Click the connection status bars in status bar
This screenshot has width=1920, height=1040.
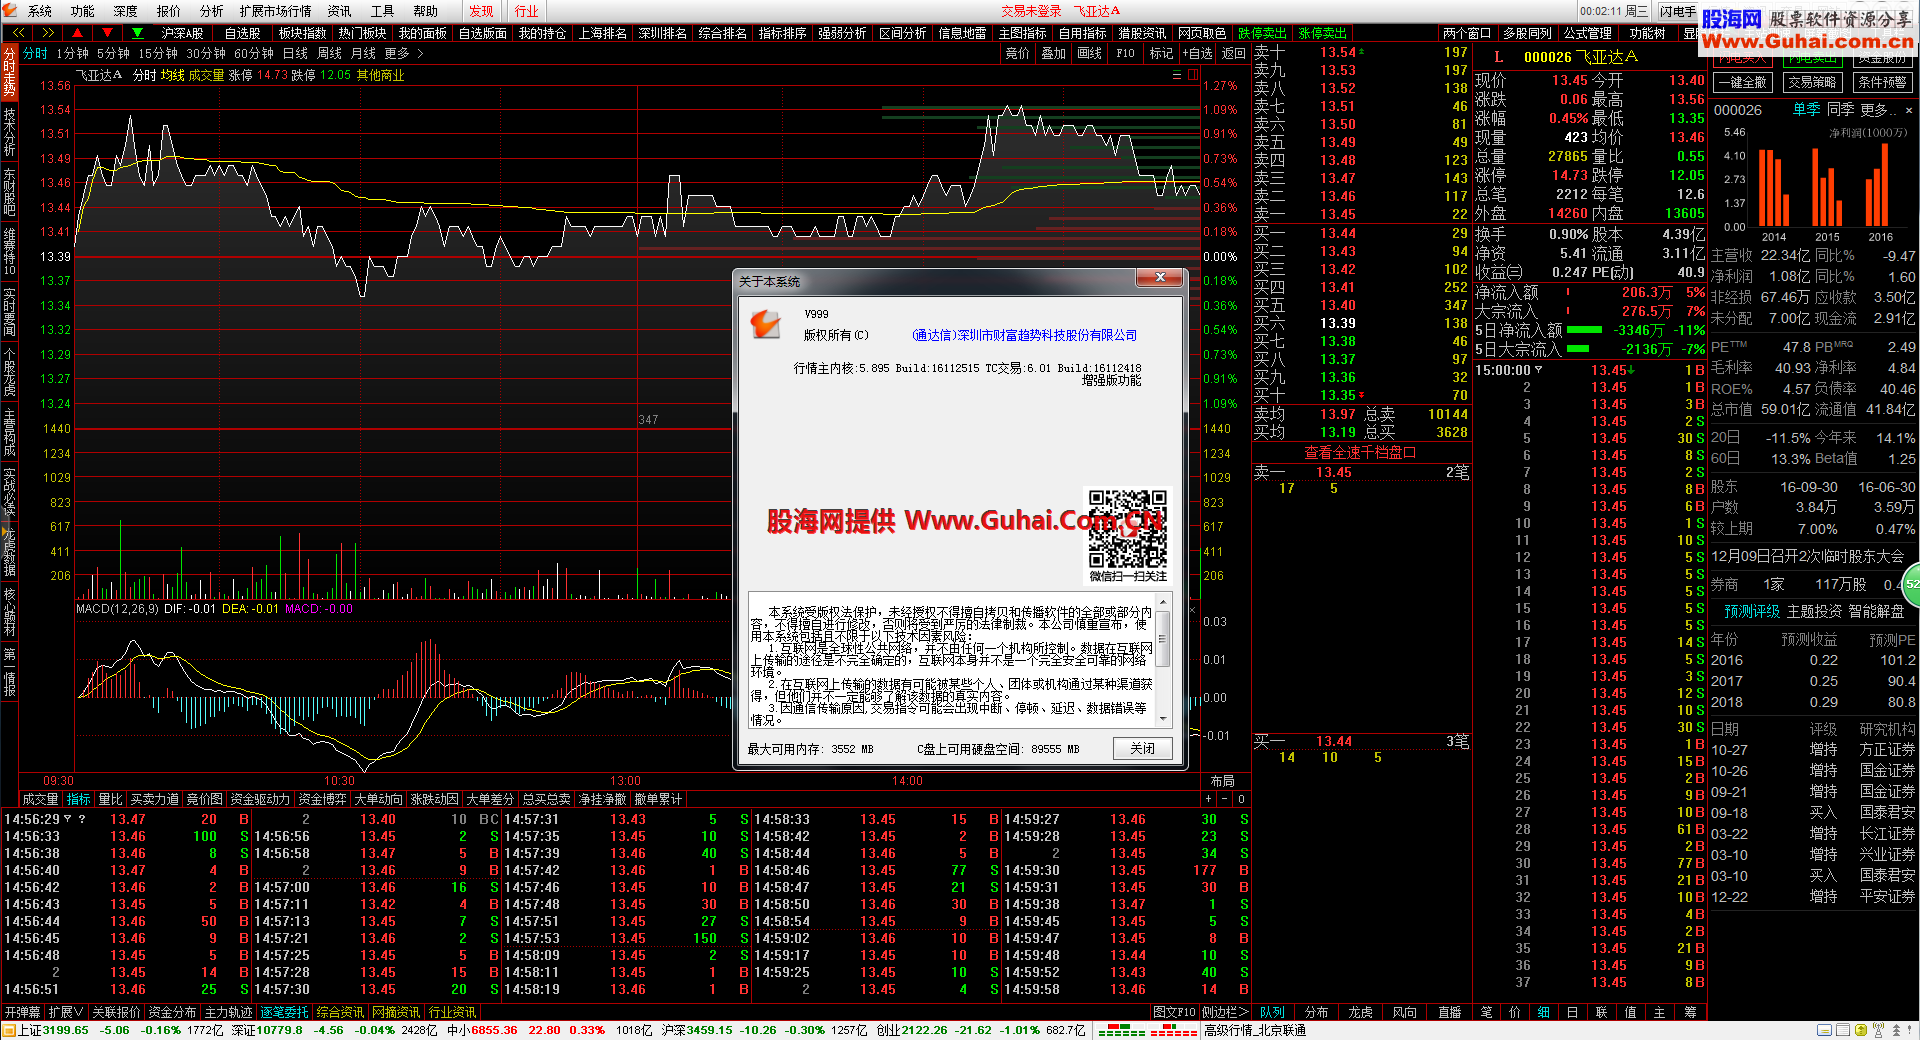[x=1147, y=1030]
